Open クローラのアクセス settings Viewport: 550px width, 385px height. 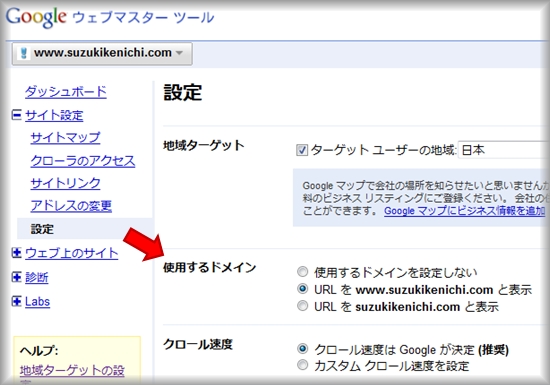83,161
